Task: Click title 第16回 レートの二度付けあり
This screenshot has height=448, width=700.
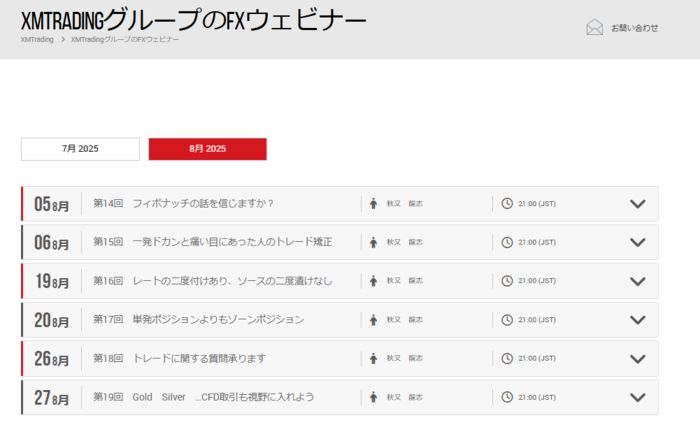Action: coord(212,281)
